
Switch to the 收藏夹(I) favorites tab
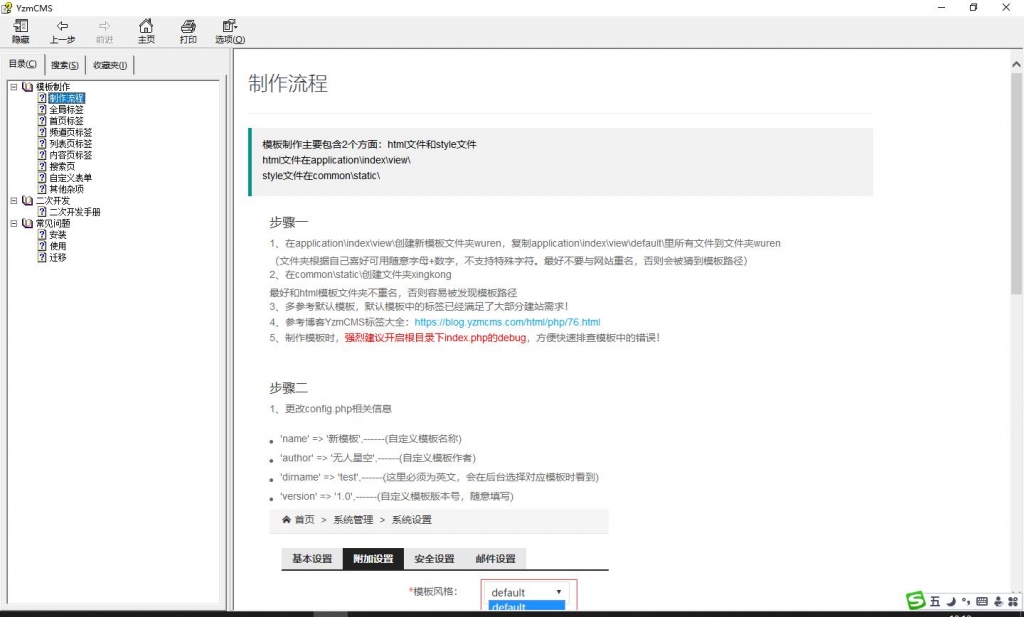[x=110, y=65]
